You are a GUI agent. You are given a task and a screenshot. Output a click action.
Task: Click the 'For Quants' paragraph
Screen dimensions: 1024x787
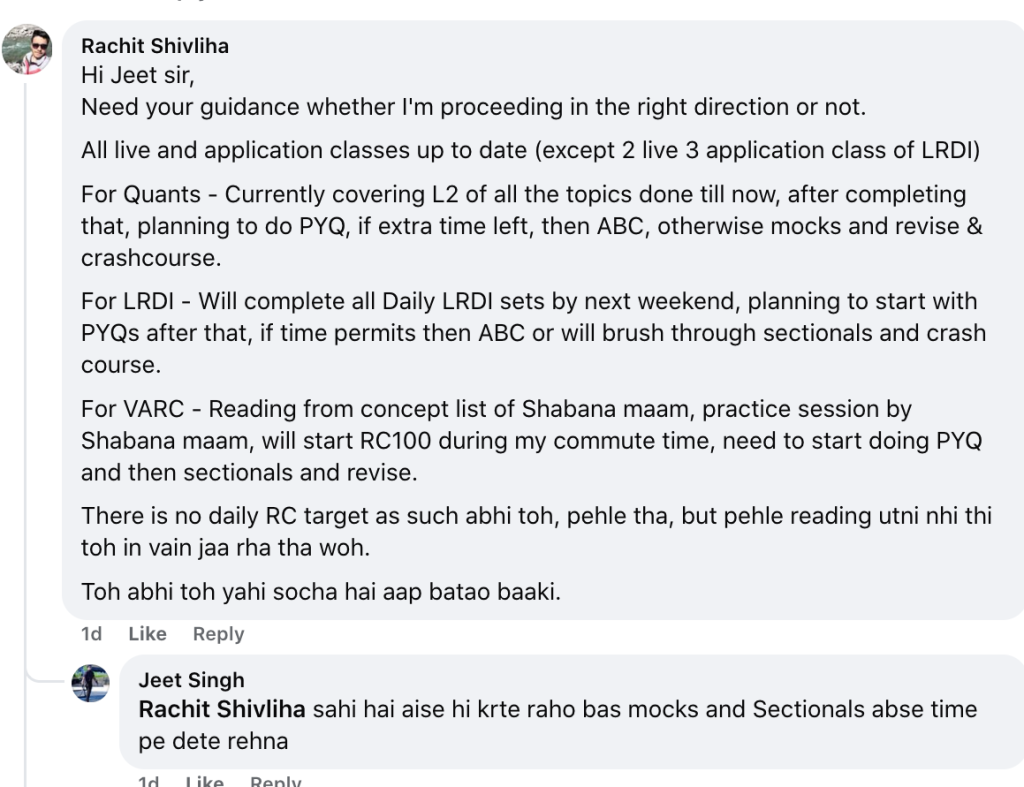click(532, 226)
